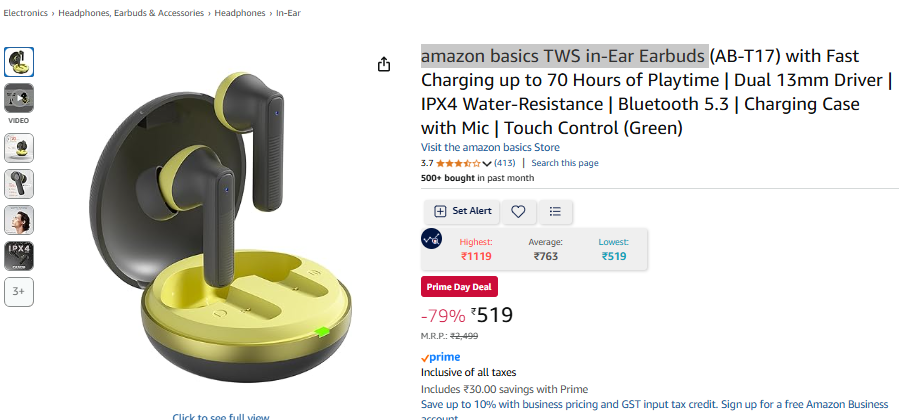Expand the rating breakdown dropdown arrow

coord(487,163)
